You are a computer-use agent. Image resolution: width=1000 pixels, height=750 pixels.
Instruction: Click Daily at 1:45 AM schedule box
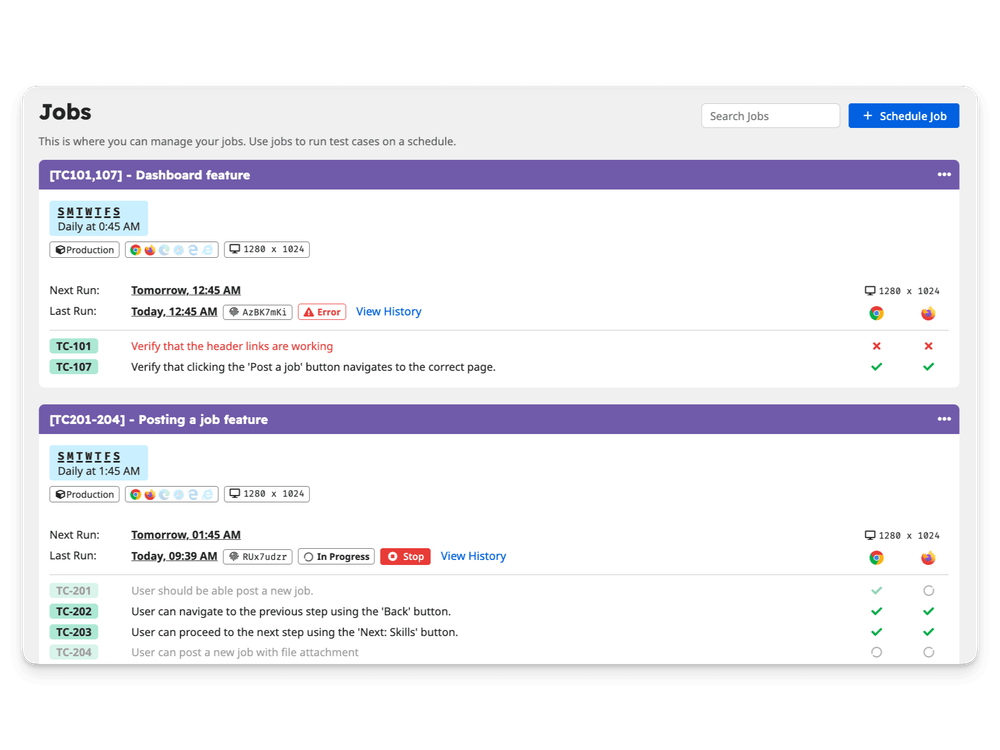tap(99, 463)
